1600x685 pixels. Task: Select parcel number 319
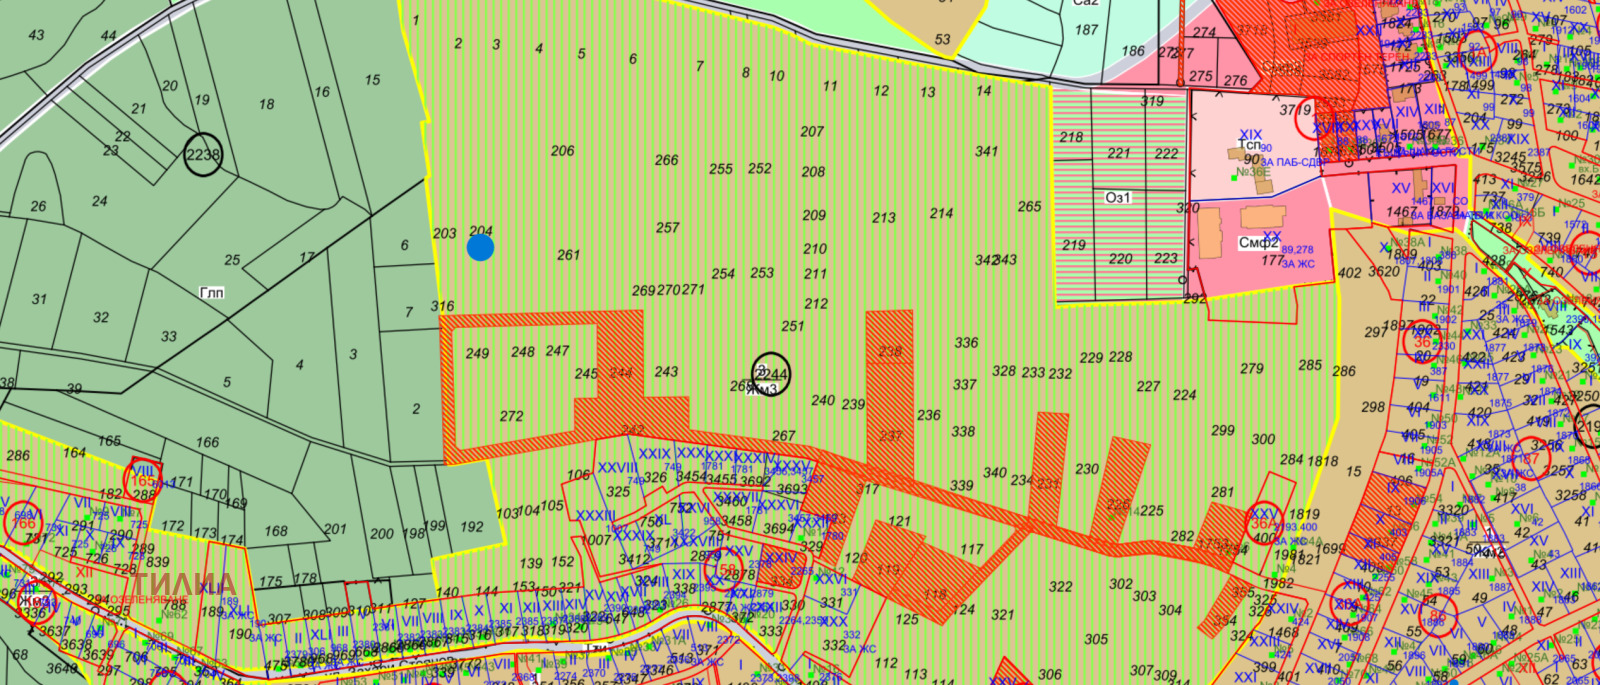1152,101
